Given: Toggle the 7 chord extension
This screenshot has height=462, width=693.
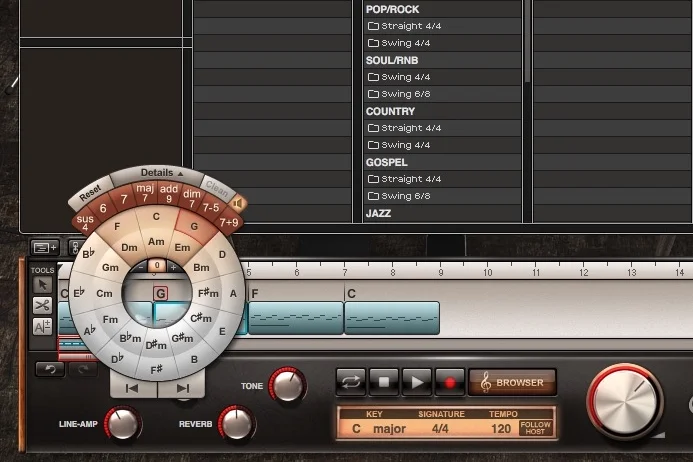Looking at the screenshot, I should click(124, 199).
